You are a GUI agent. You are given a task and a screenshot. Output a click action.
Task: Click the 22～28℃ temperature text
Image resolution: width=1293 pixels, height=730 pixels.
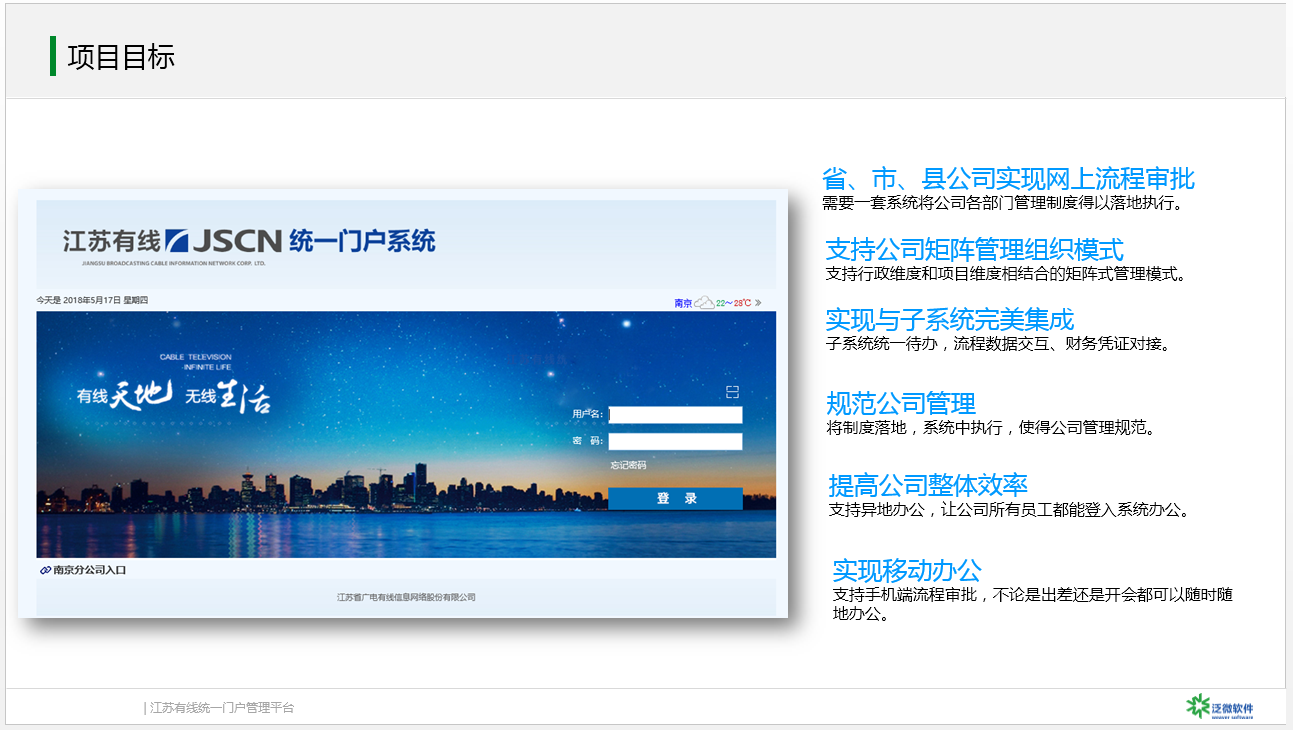point(733,303)
